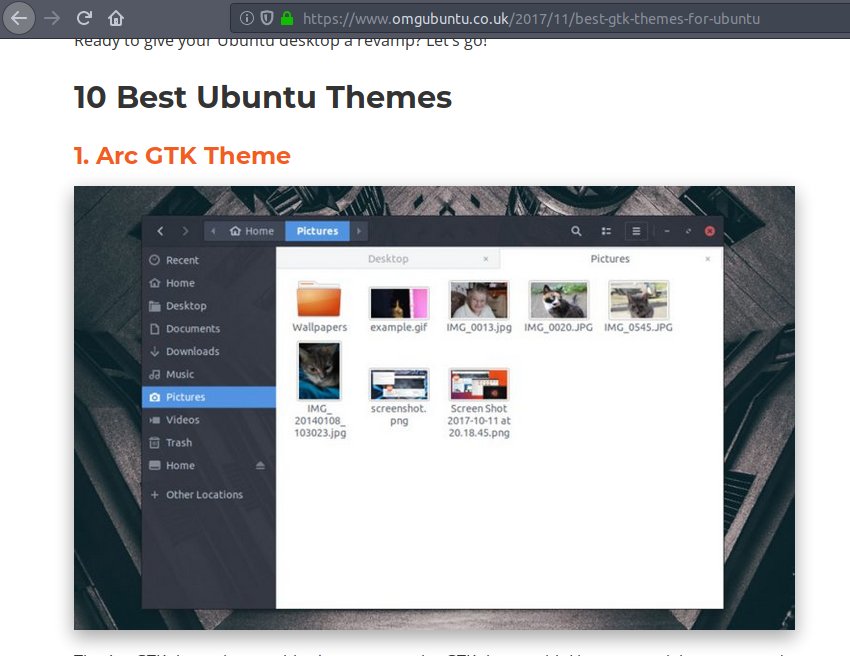
Task: Open the '1. Arc GTK Theme' heading link
Action: [182, 156]
